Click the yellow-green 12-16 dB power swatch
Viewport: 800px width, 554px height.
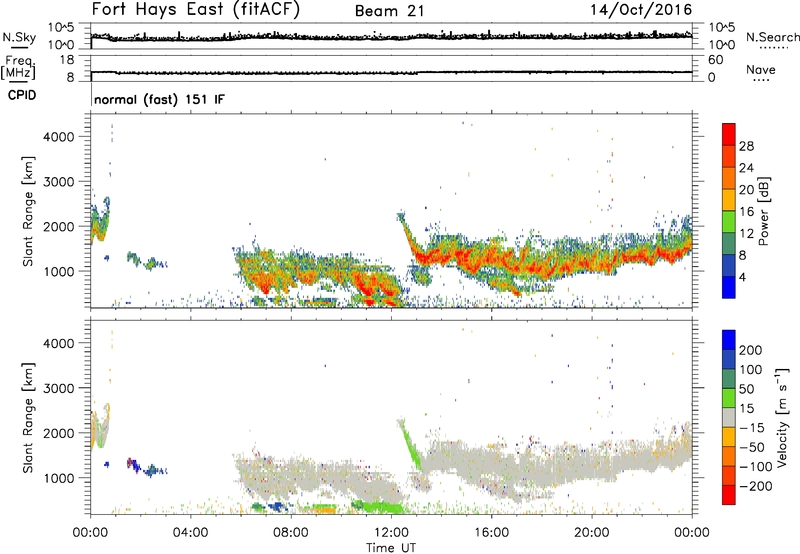tap(729, 221)
